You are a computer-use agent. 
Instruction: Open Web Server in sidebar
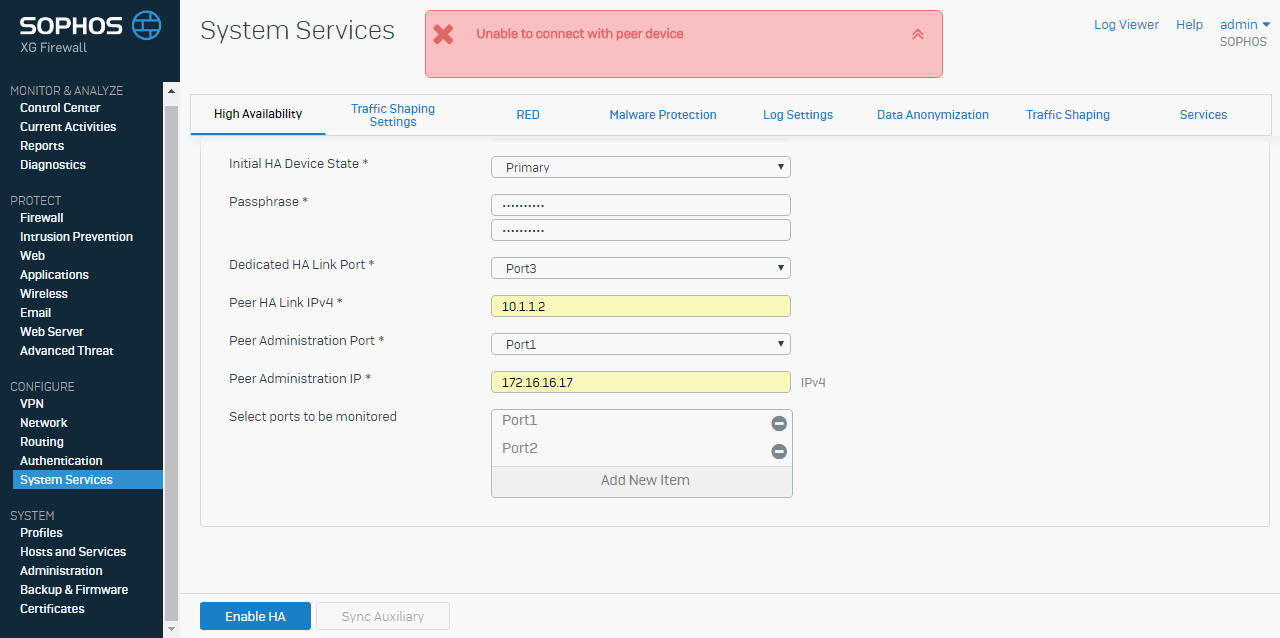52,332
